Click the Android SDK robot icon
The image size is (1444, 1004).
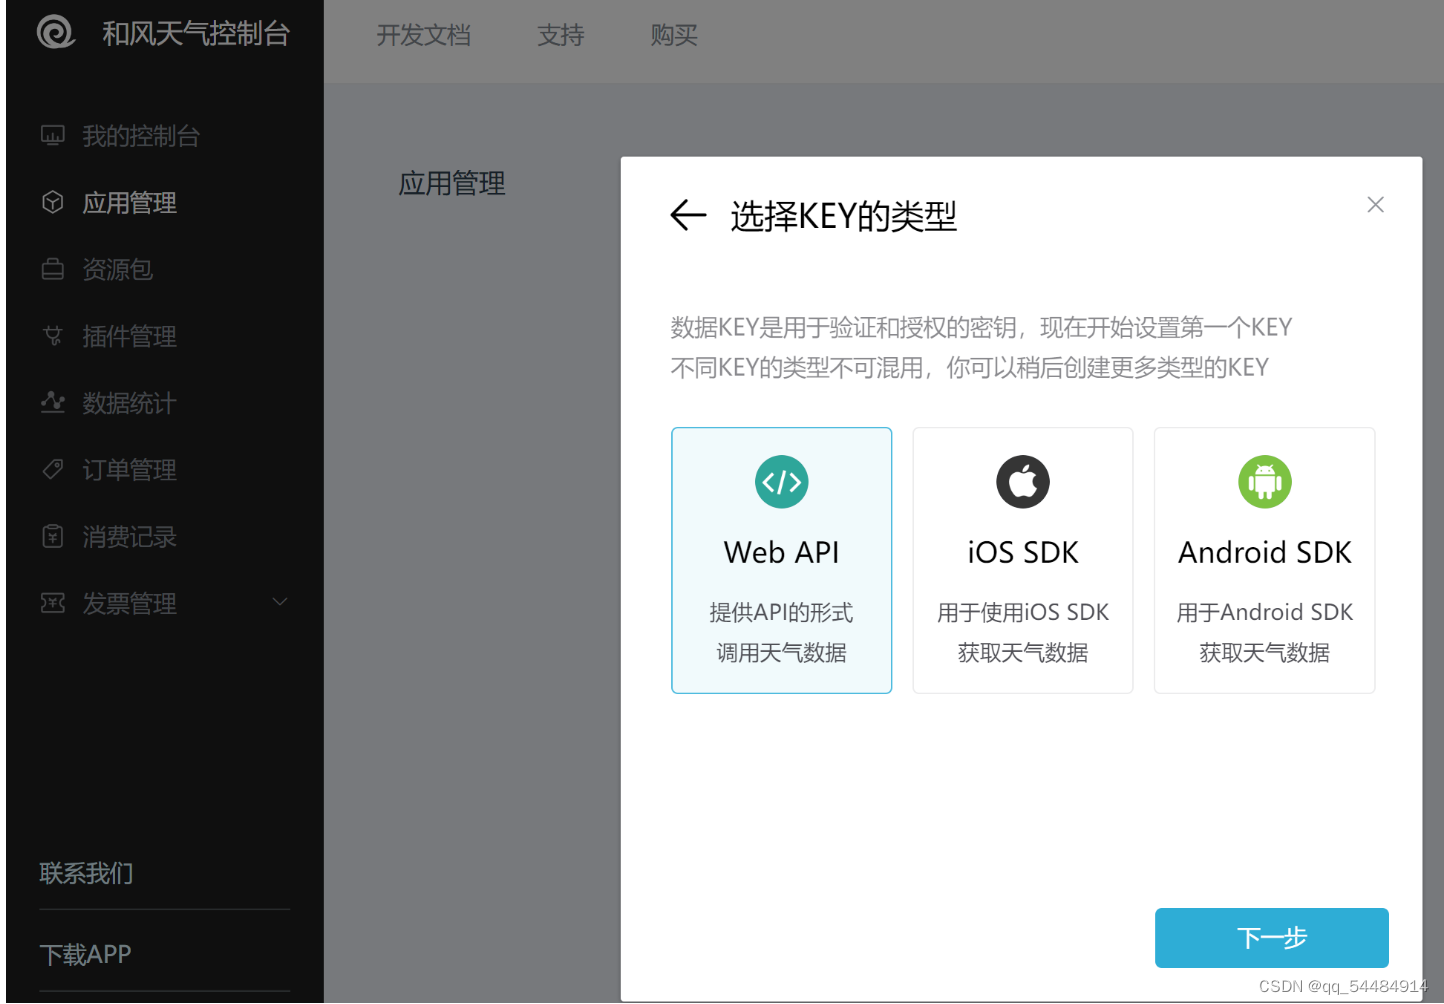click(x=1265, y=482)
